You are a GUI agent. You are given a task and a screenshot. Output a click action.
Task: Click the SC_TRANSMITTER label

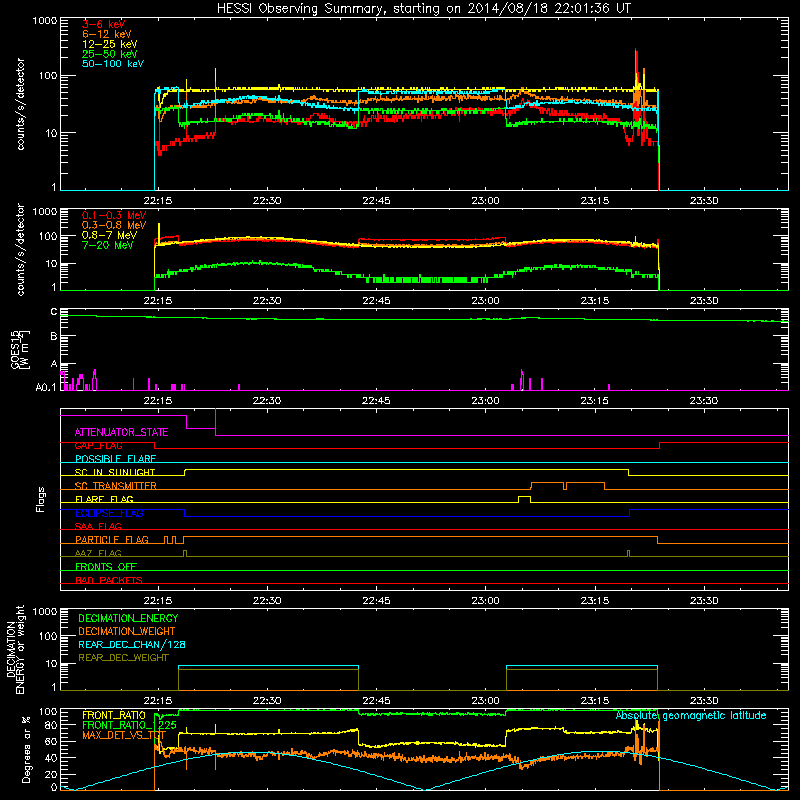point(116,486)
